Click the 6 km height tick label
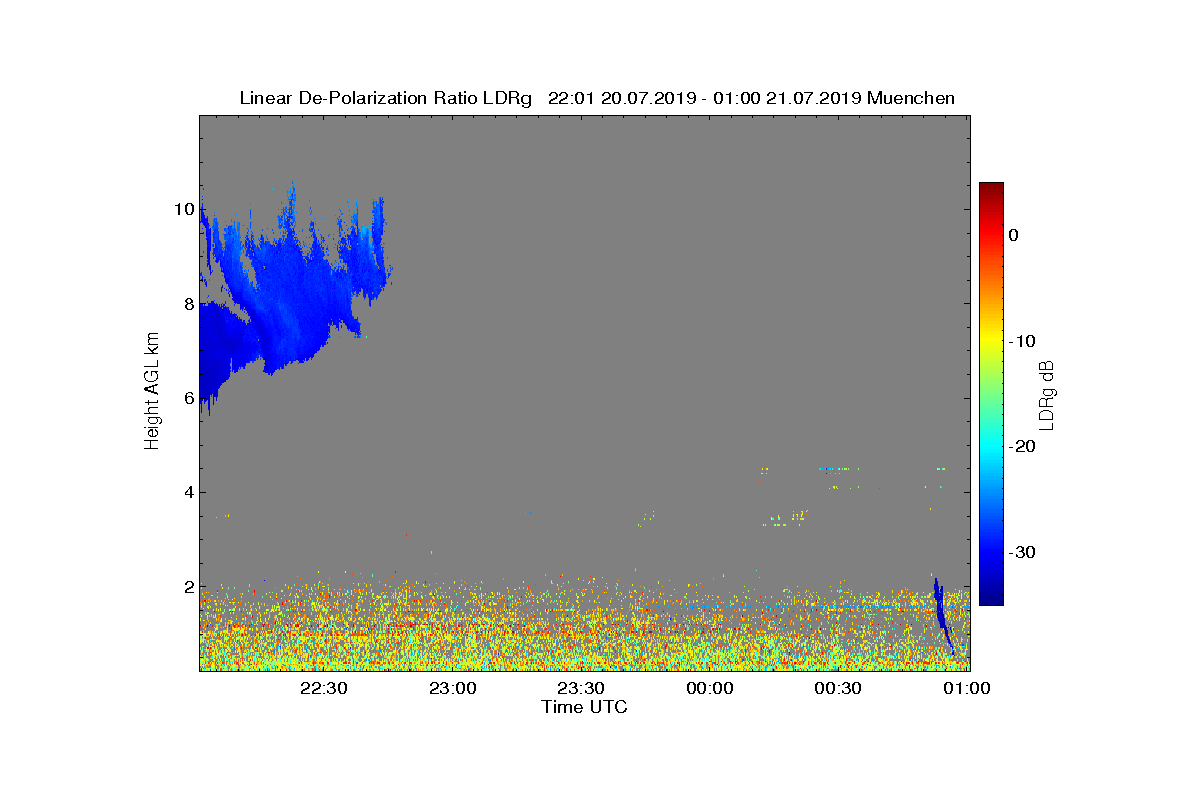The height and width of the screenshot is (800, 1200). coord(187,398)
